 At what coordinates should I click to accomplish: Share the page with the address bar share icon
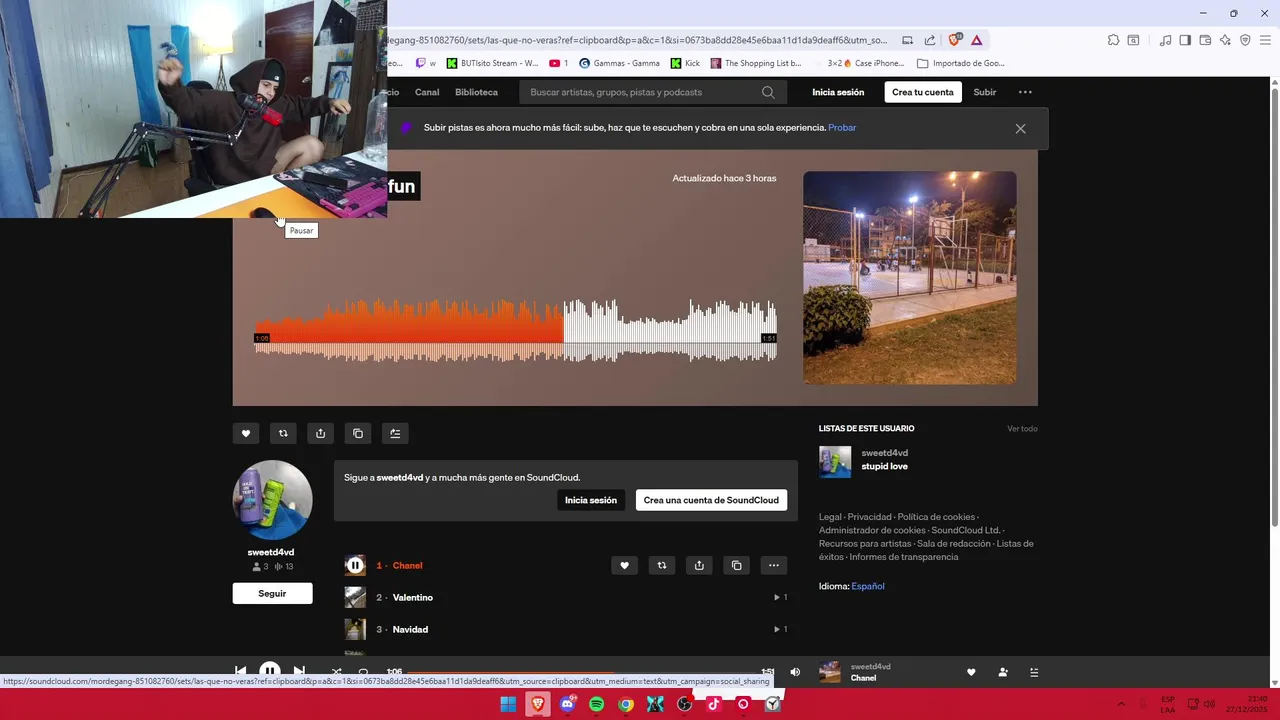tap(930, 40)
